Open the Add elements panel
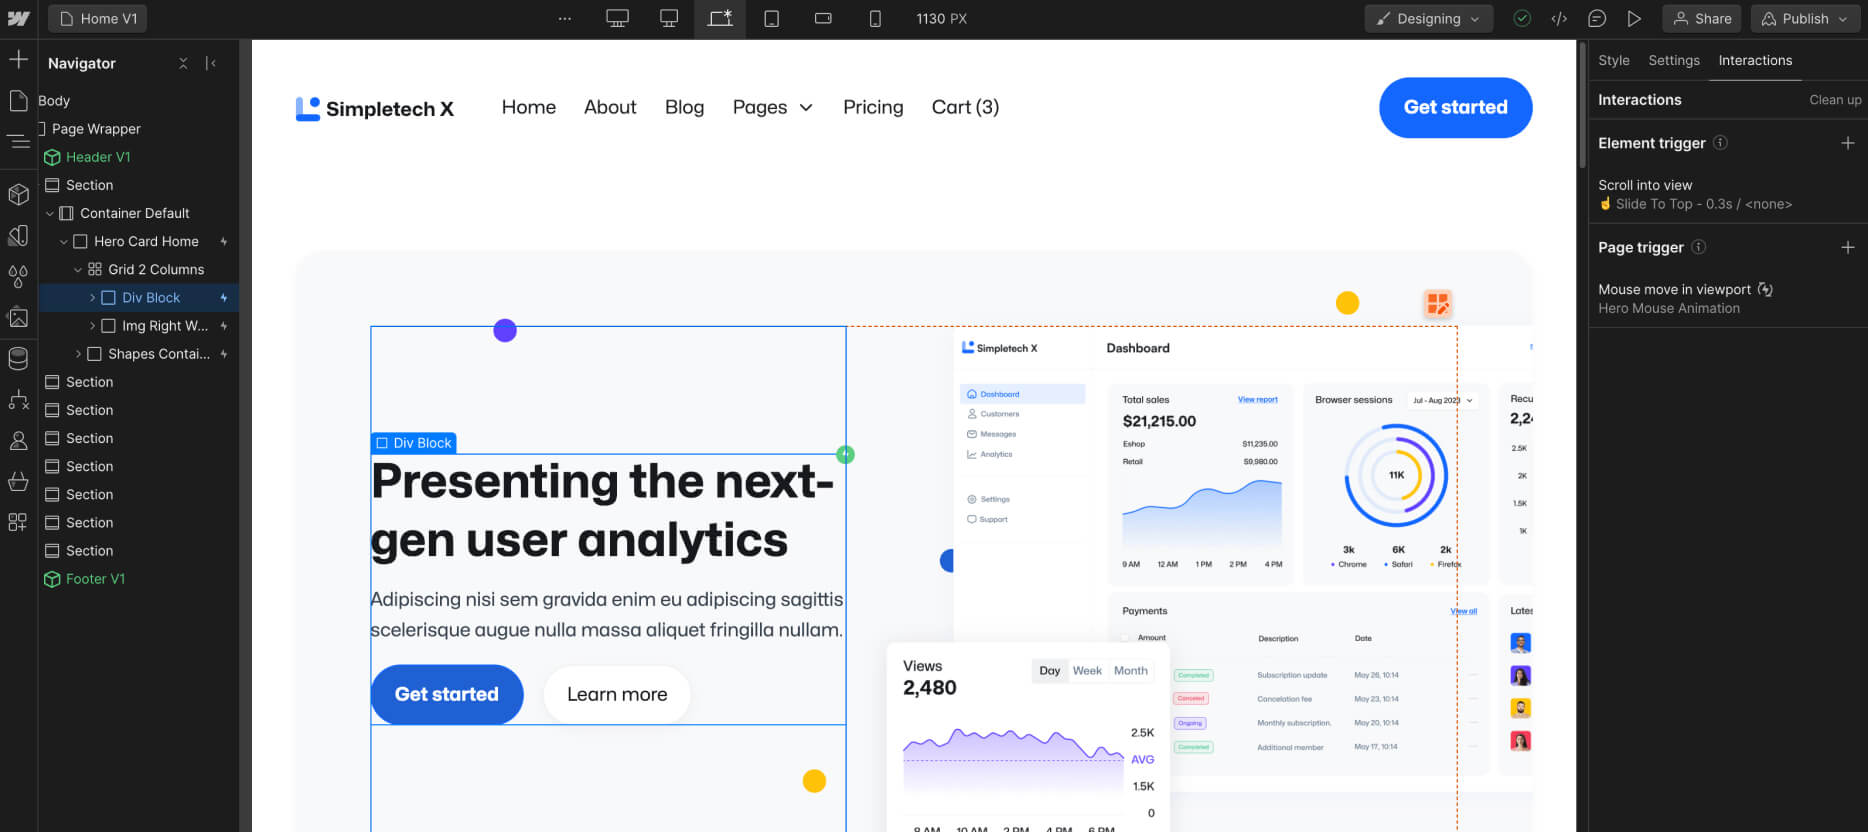The height and width of the screenshot is (832, 1868). tap(18, 60)
